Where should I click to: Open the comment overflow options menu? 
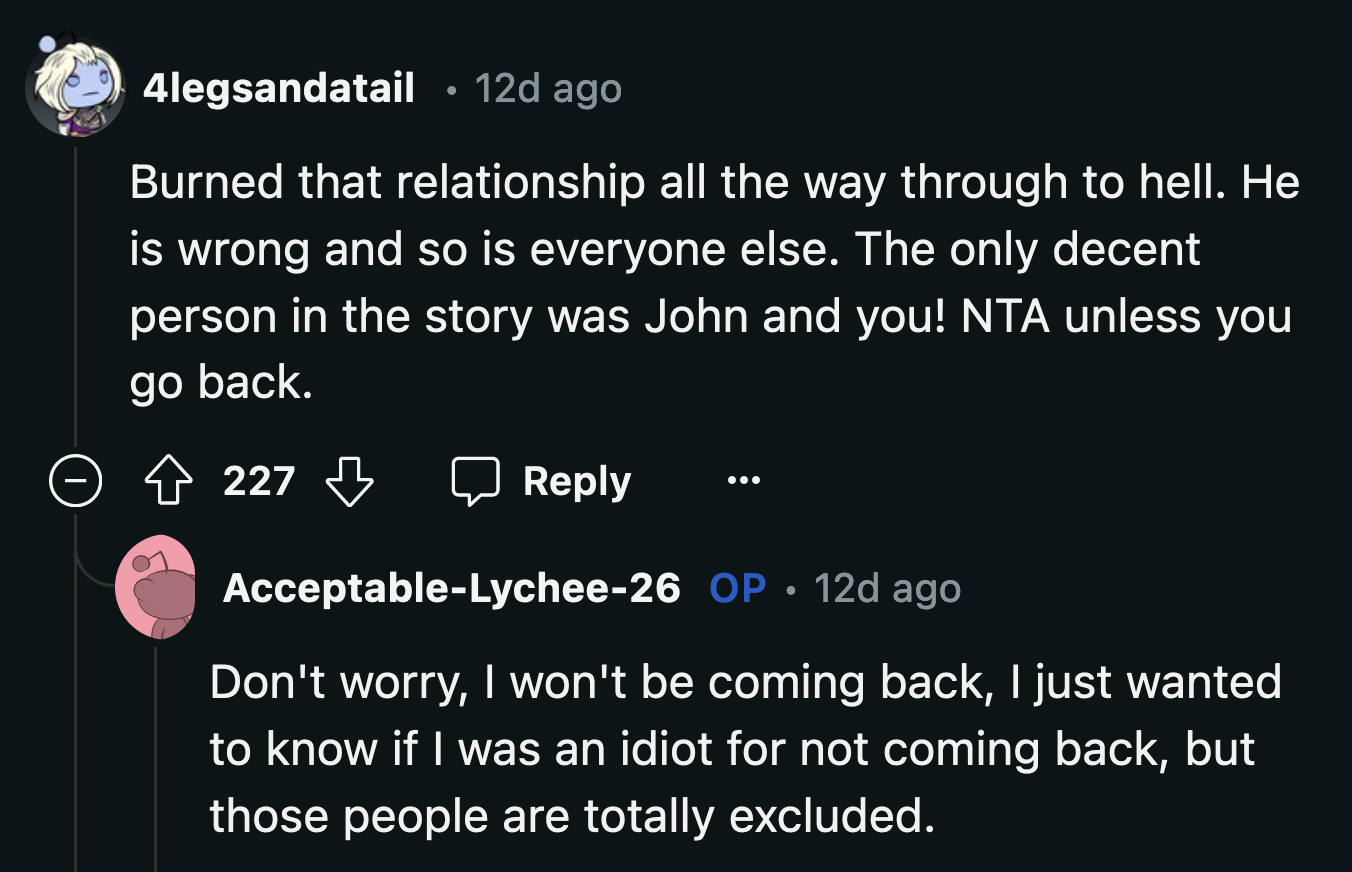tap(743, 480)
